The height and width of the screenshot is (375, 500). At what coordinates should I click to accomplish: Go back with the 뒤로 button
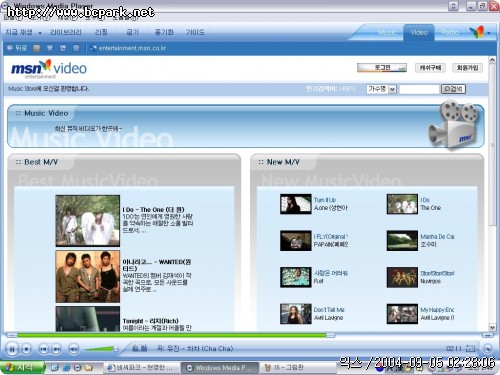click(x=17, y=48)
